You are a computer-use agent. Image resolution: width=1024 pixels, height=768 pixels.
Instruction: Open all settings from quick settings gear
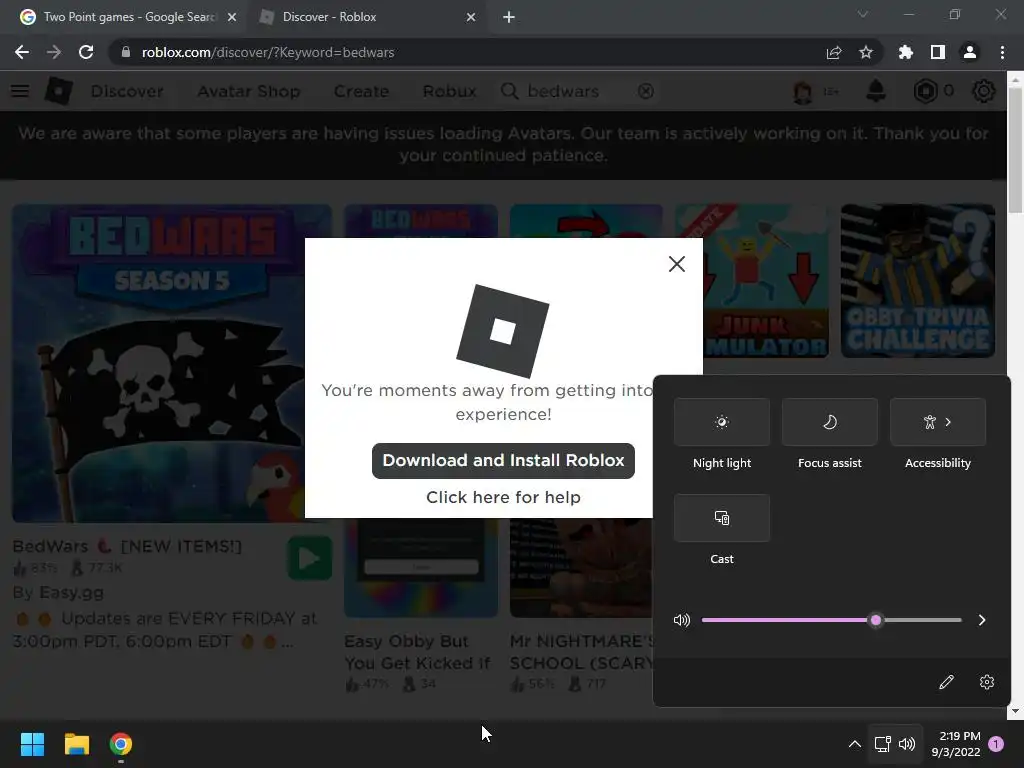pos(987,682)
